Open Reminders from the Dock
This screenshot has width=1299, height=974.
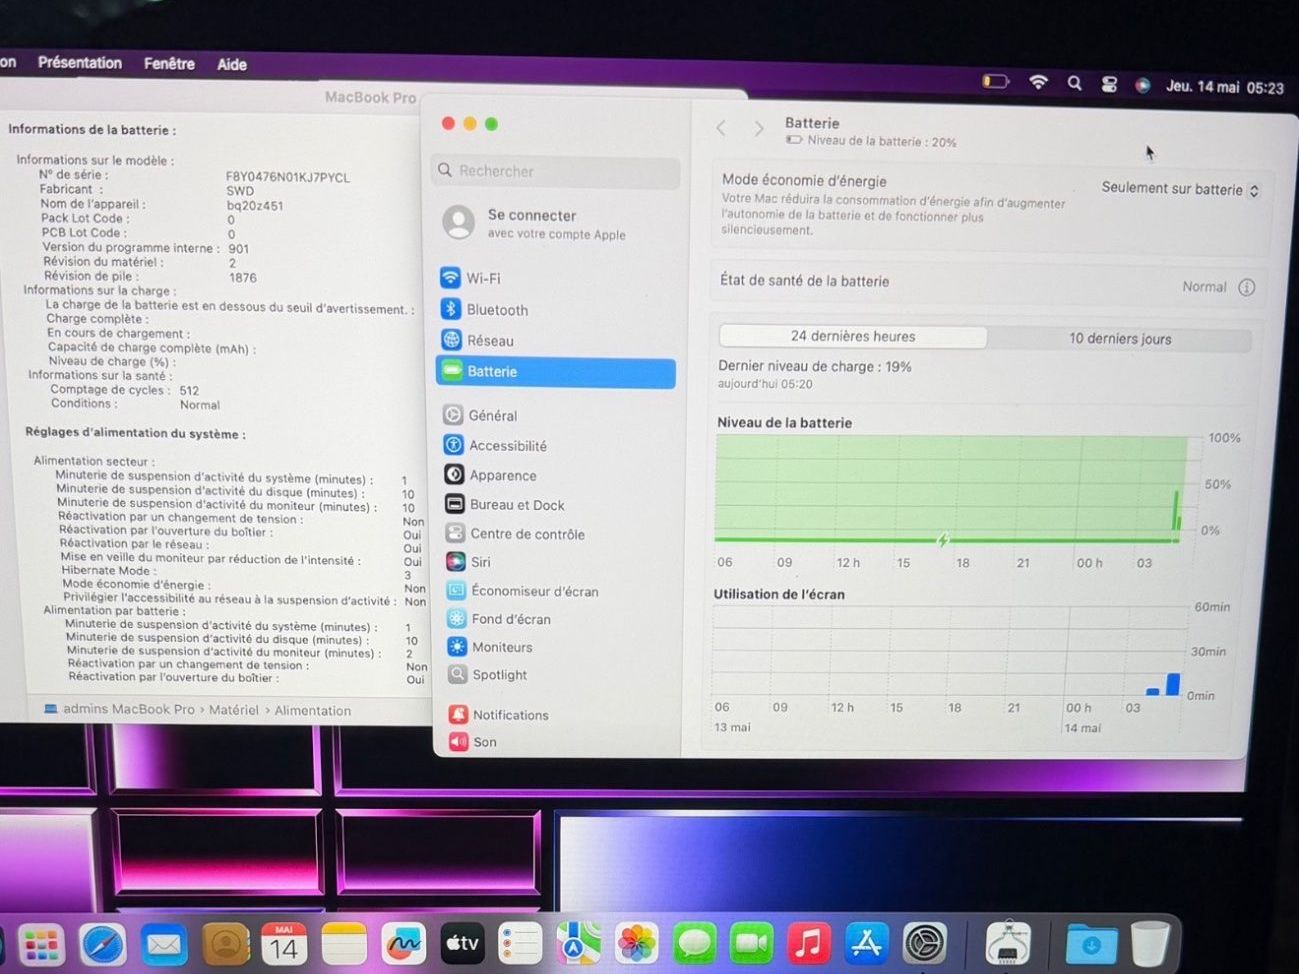click(x=520, y=943)
